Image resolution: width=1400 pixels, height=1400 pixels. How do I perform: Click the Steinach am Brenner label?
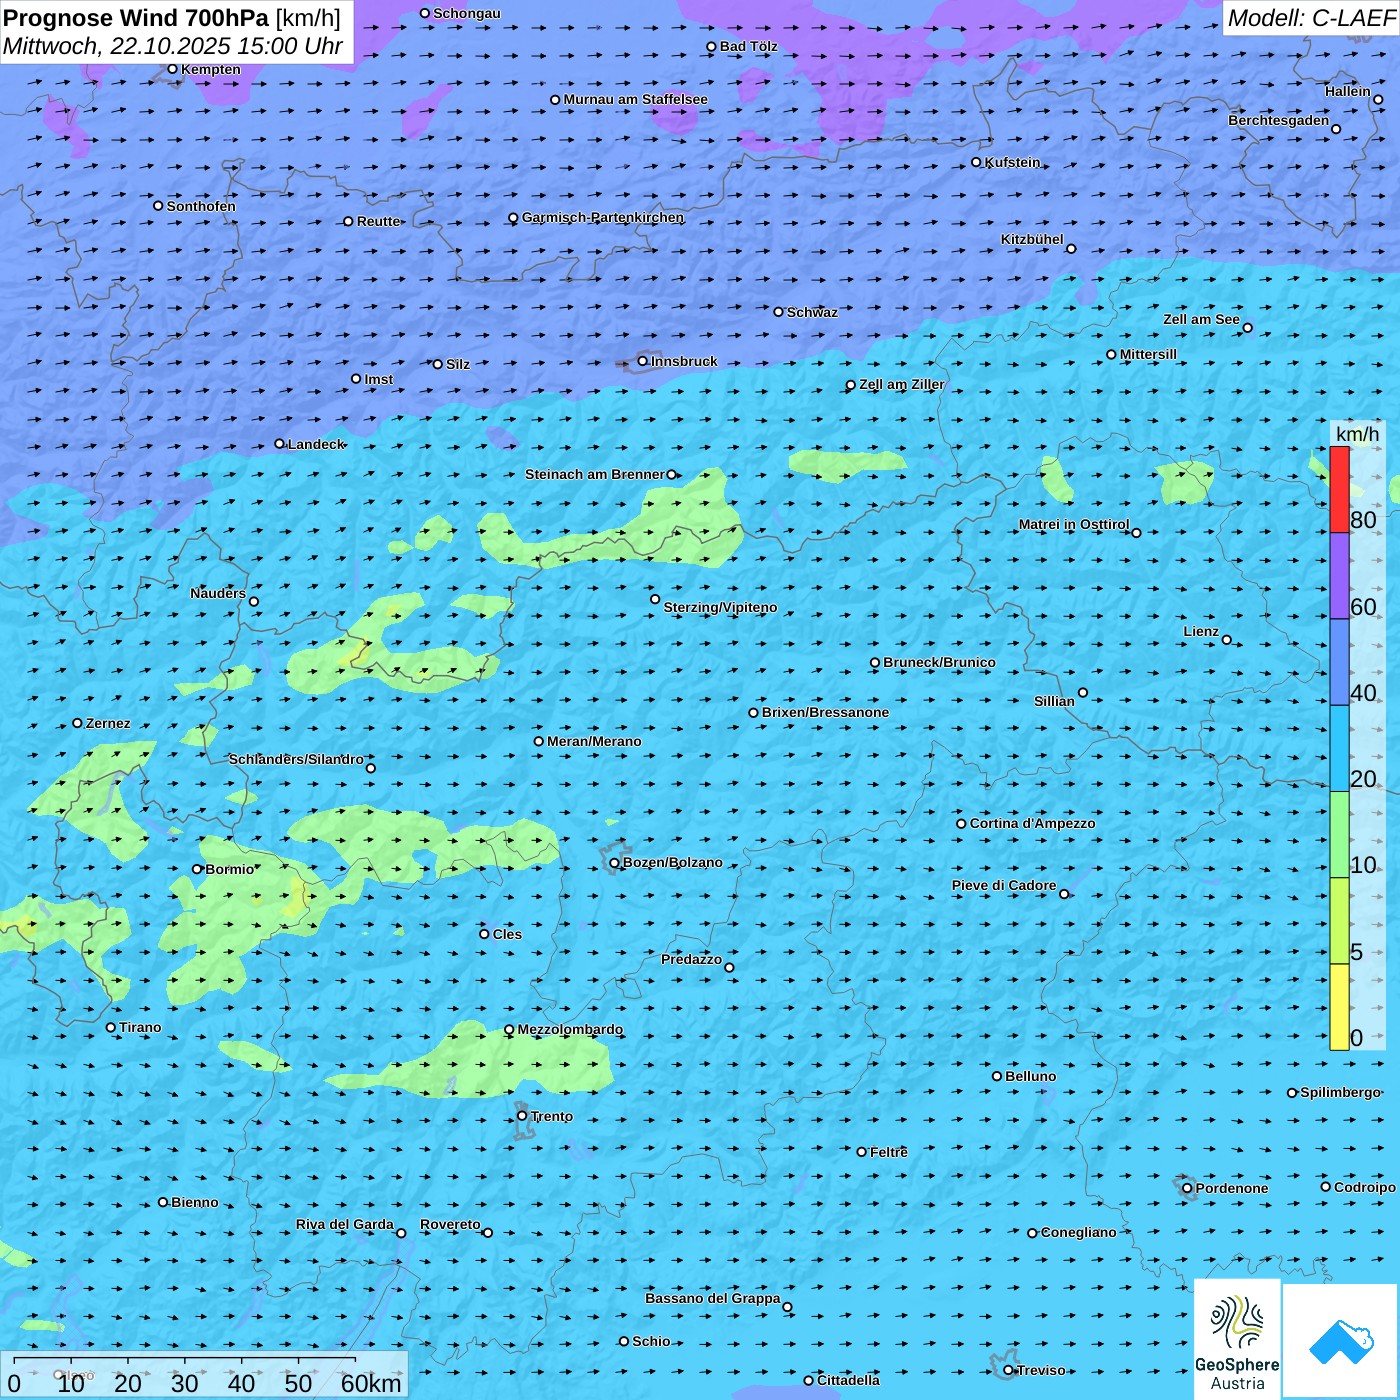tap(594, 474)
